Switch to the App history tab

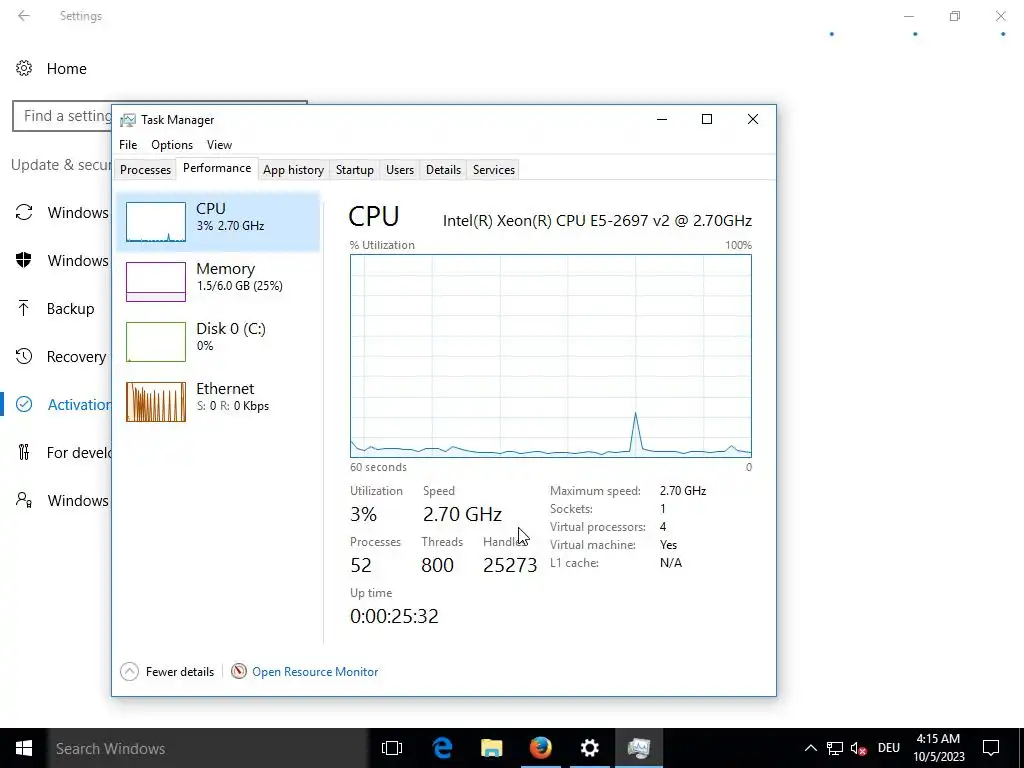[293, 170]
